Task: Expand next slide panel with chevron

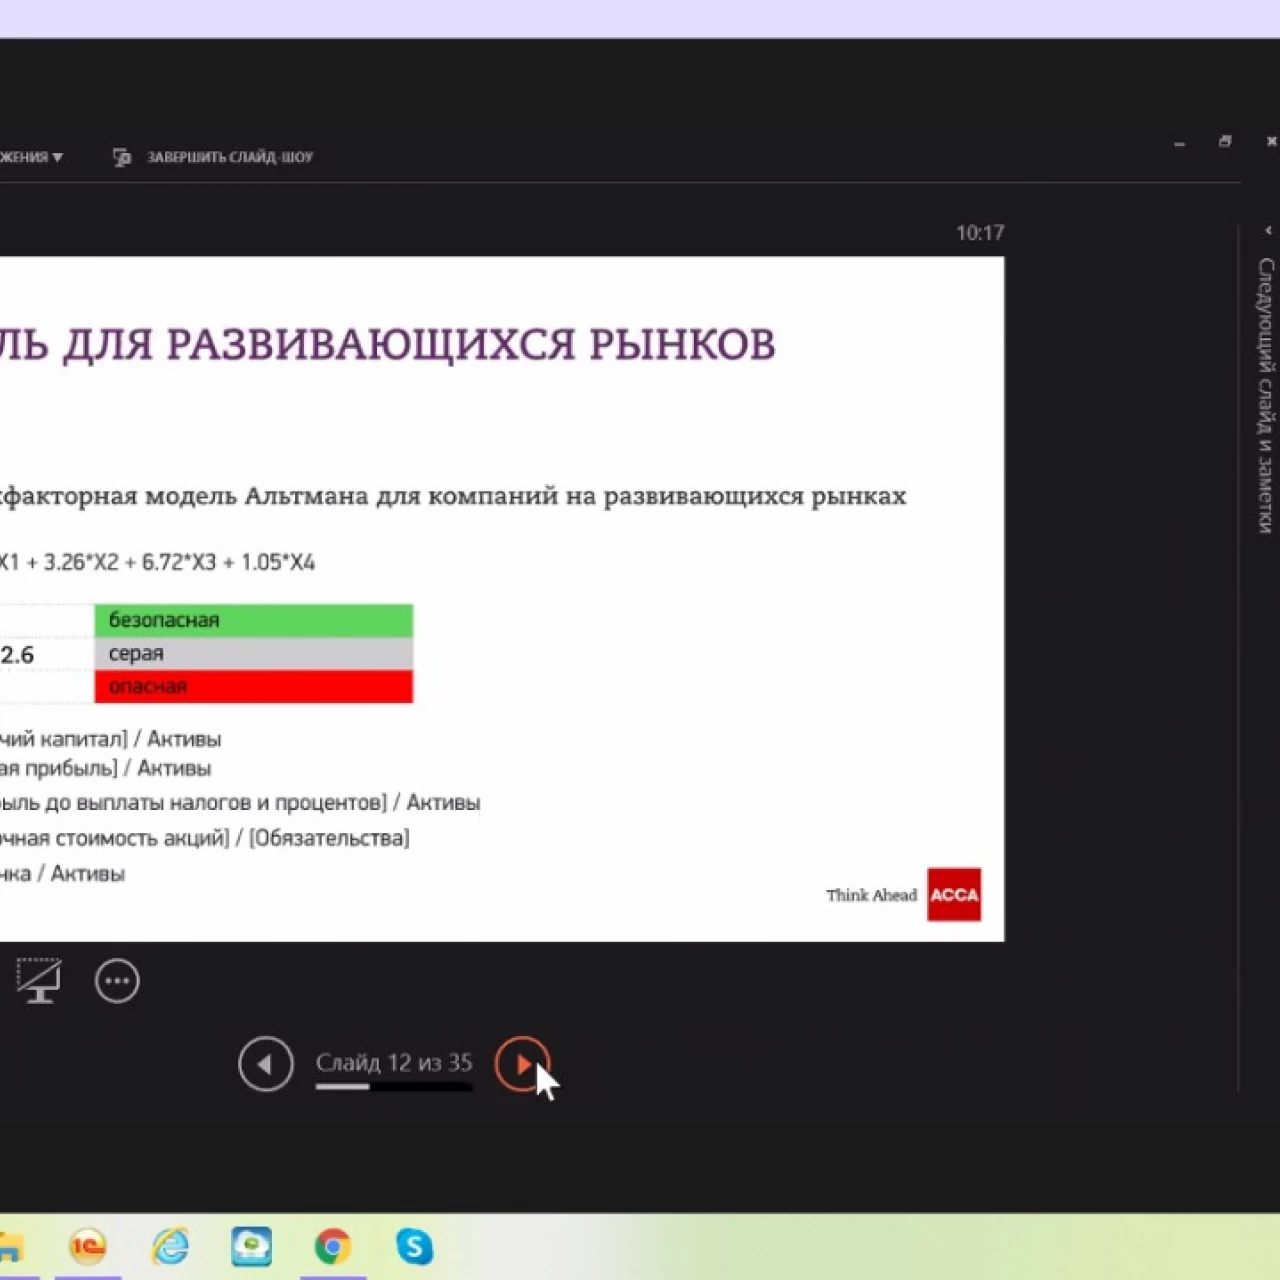Action: [x=1268, y=231]
